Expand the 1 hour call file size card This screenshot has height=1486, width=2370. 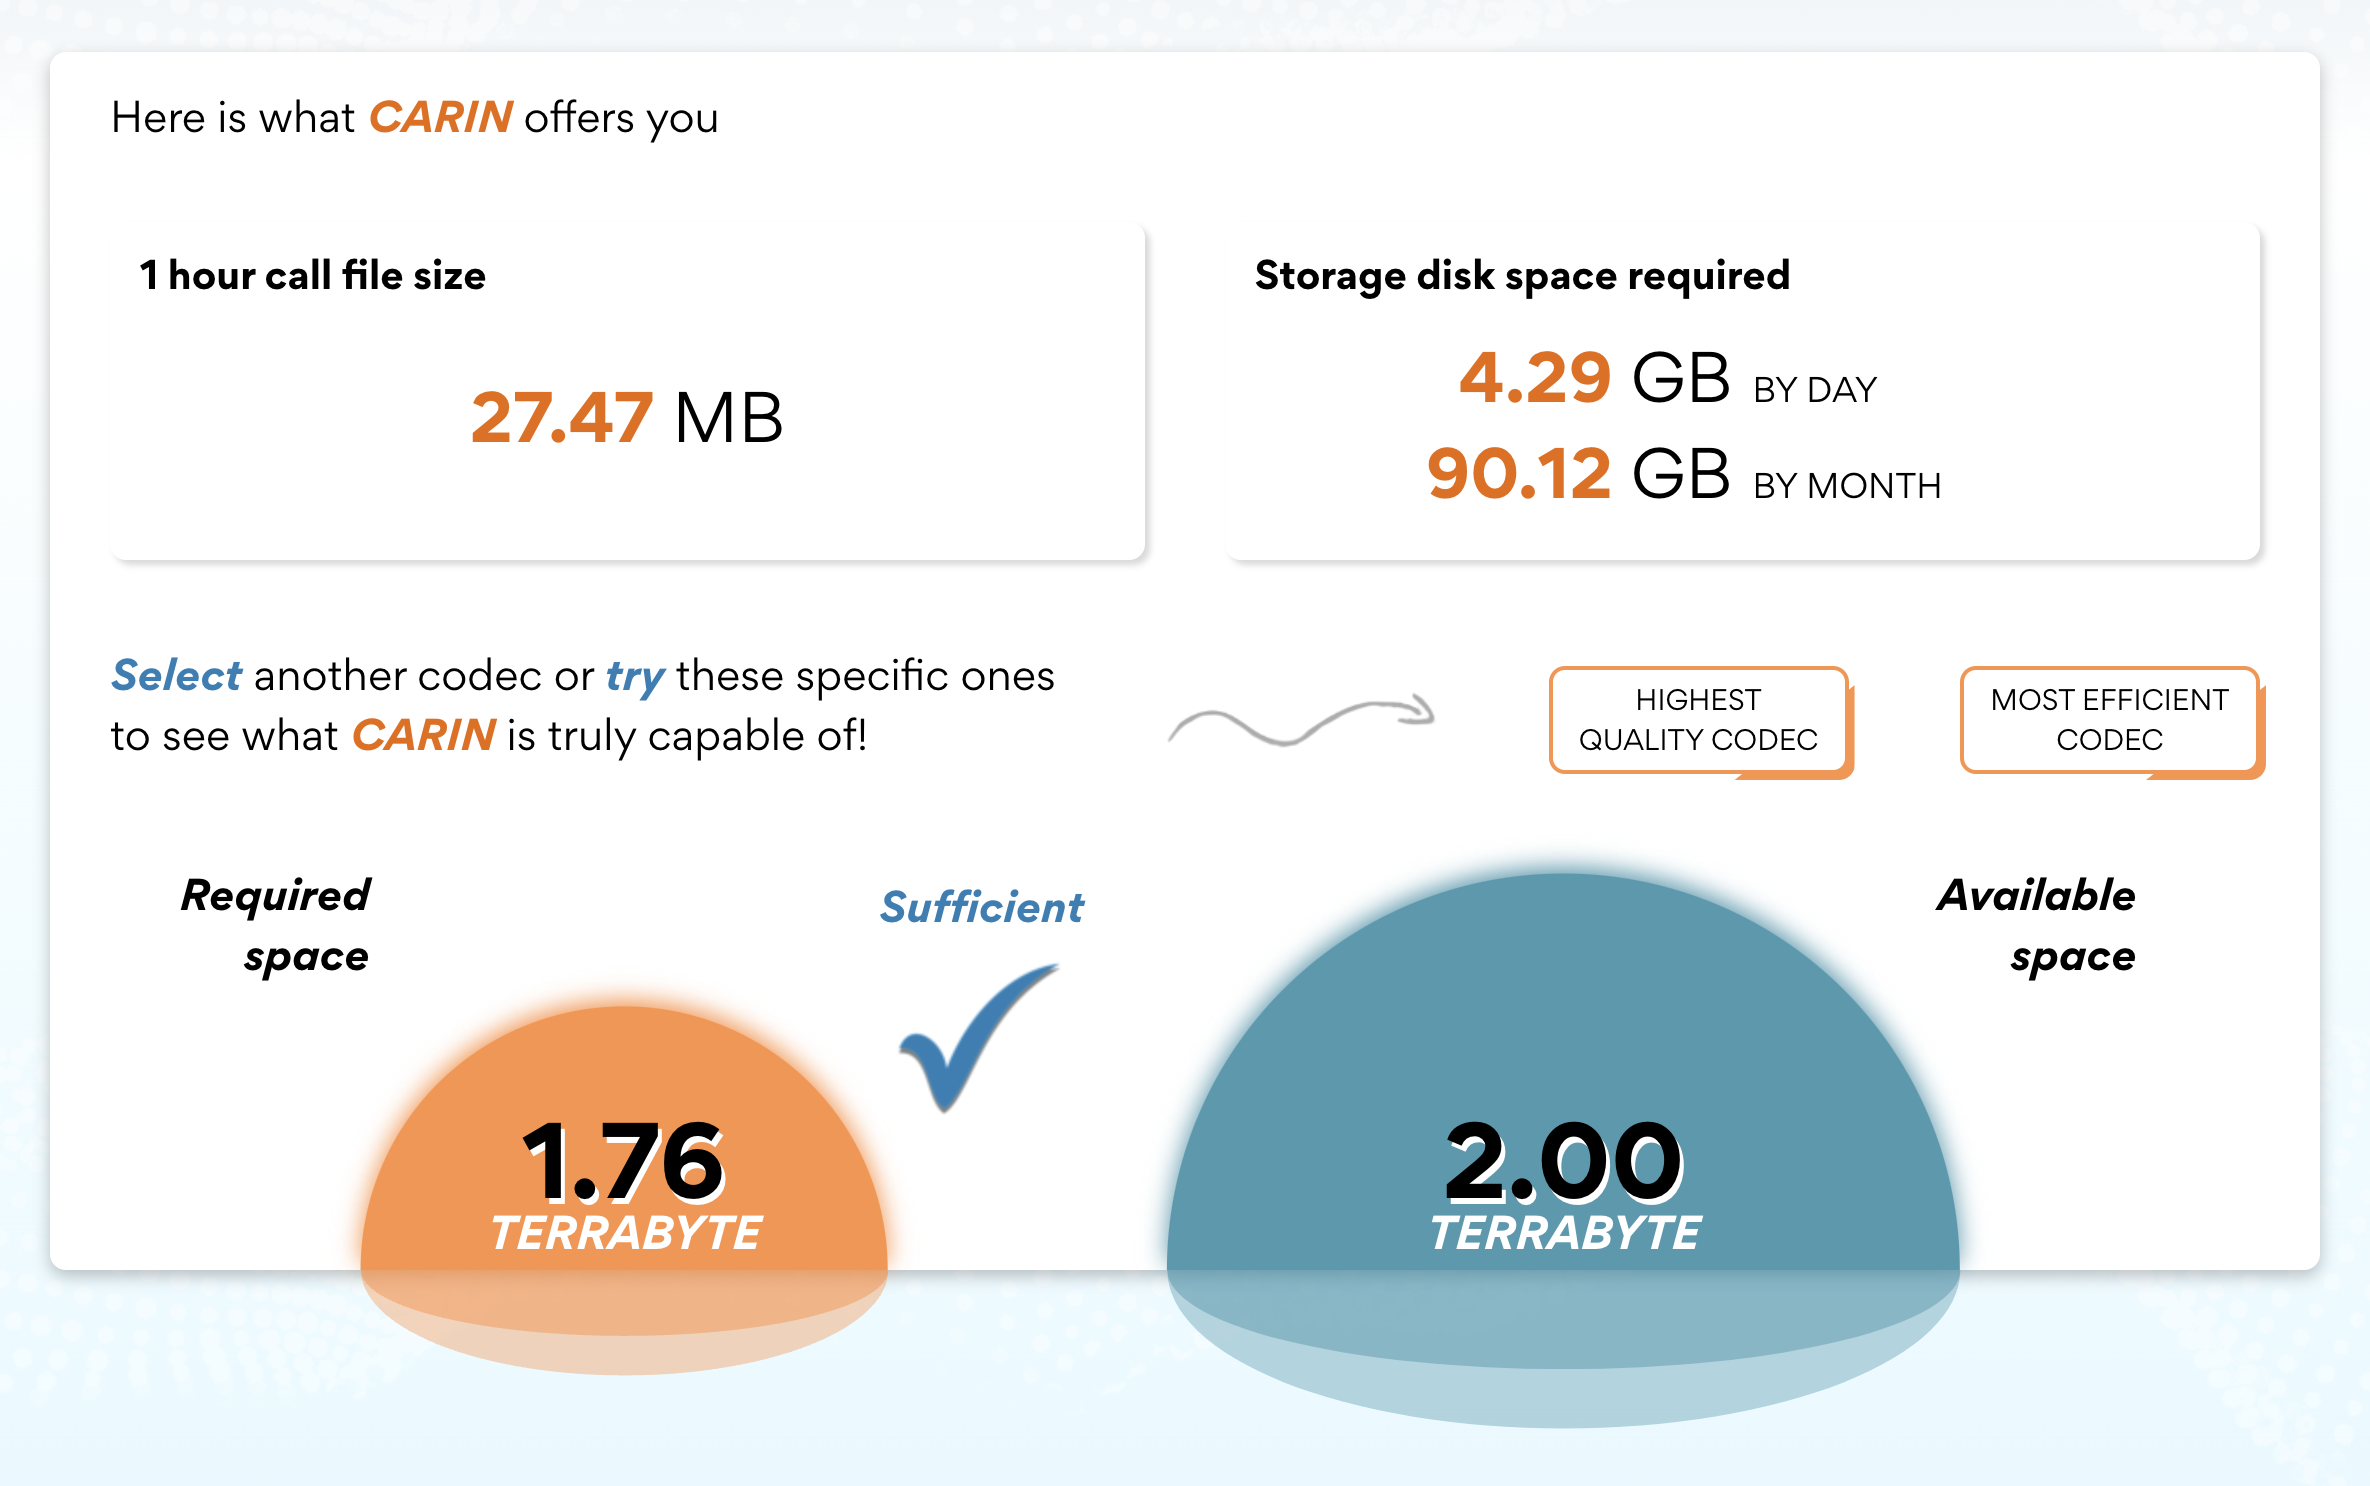628,395
